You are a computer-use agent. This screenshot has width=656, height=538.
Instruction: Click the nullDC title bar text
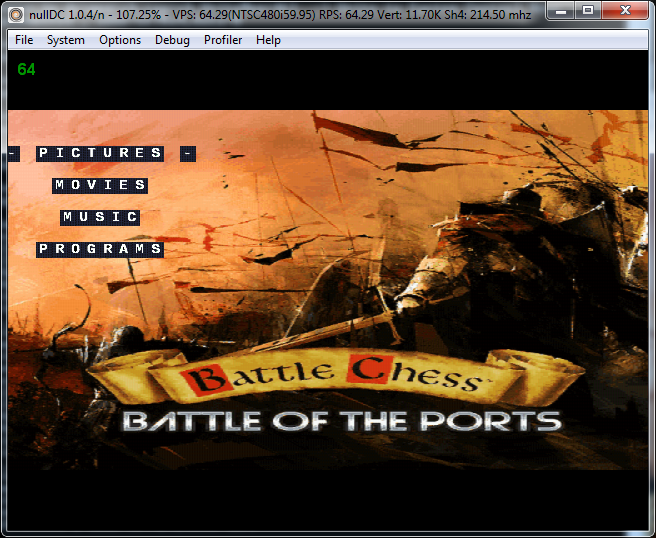[280, 15]
